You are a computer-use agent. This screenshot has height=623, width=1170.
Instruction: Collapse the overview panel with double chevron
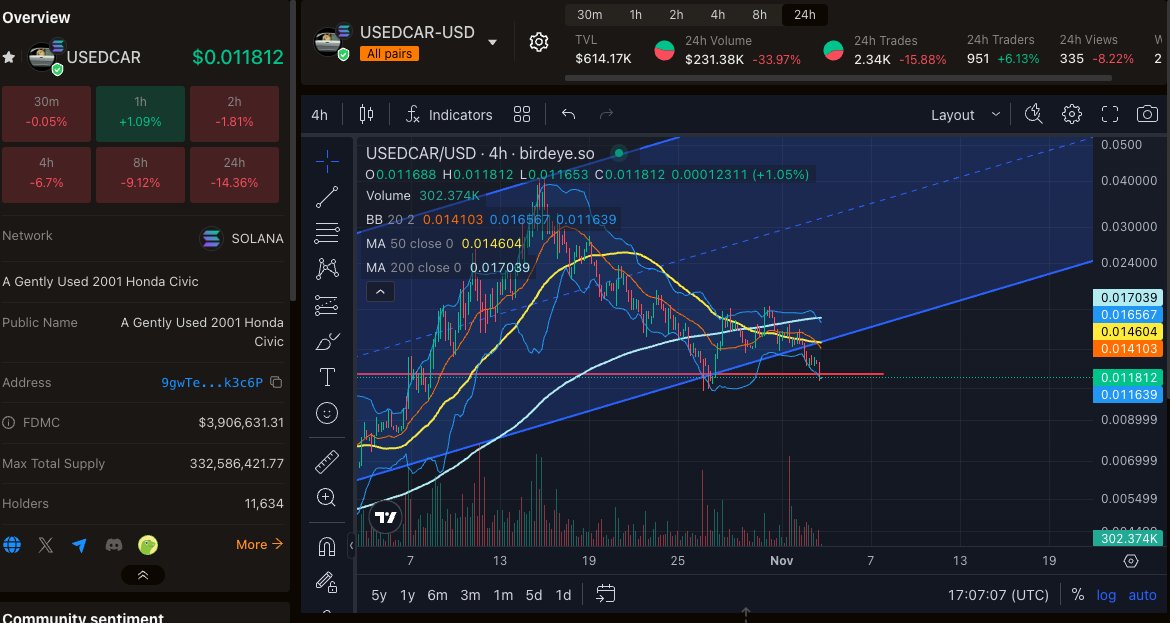click(x=143, y=575)
